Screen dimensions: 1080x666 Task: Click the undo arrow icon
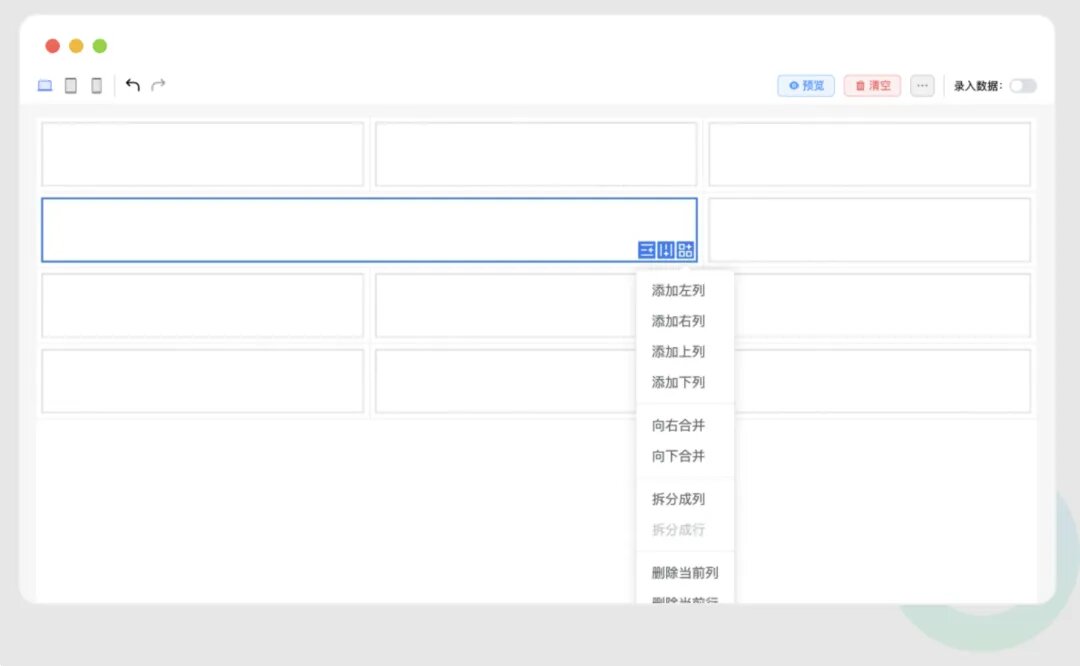point(132,85)
